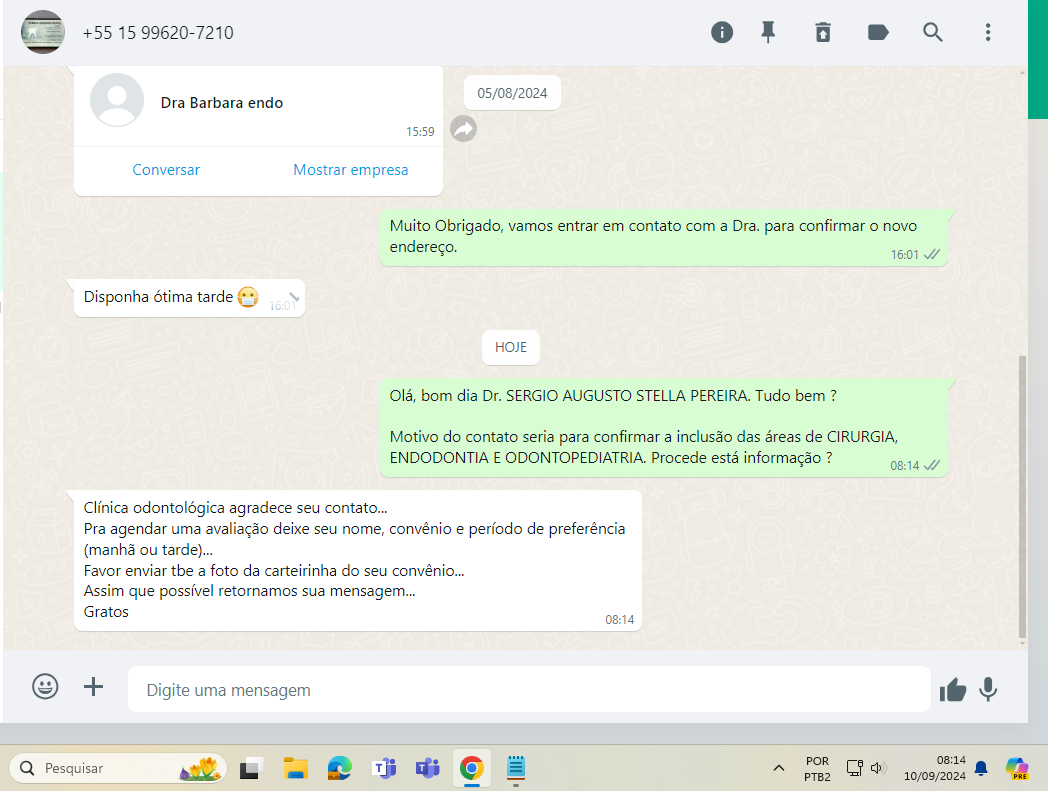
Task: Click the network display tray icon
Action: pyautogui.click(x=854, y=768)
